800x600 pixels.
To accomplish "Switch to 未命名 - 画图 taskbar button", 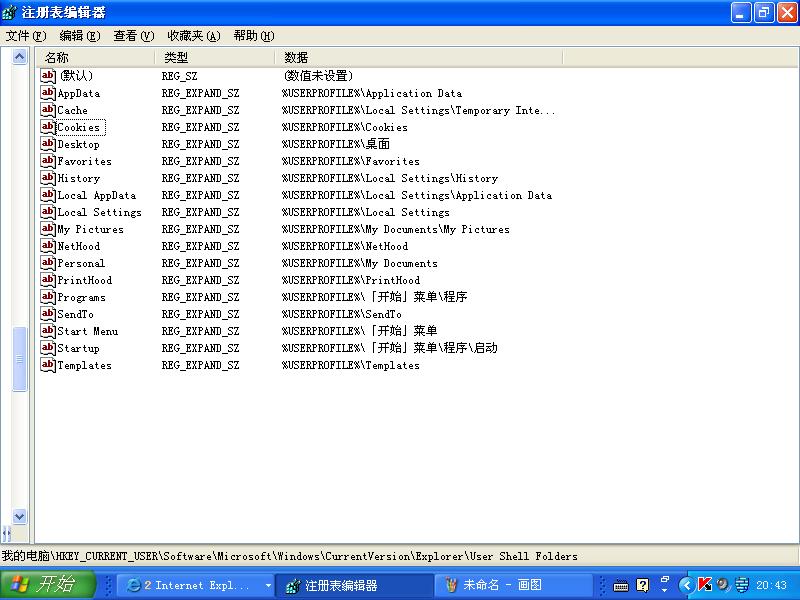I will coord(513,585).
